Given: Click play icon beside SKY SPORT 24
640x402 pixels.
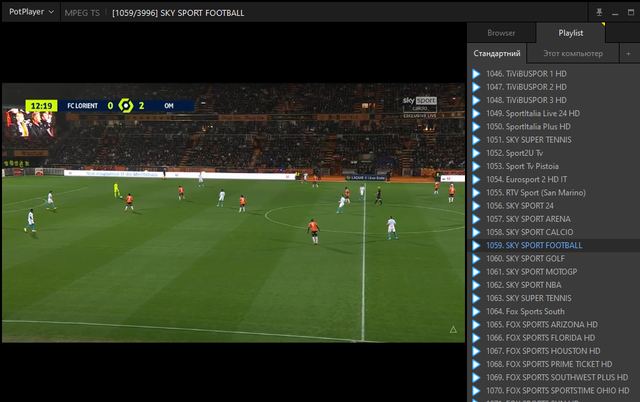Looking at the screenshot, I should [476, 206].
